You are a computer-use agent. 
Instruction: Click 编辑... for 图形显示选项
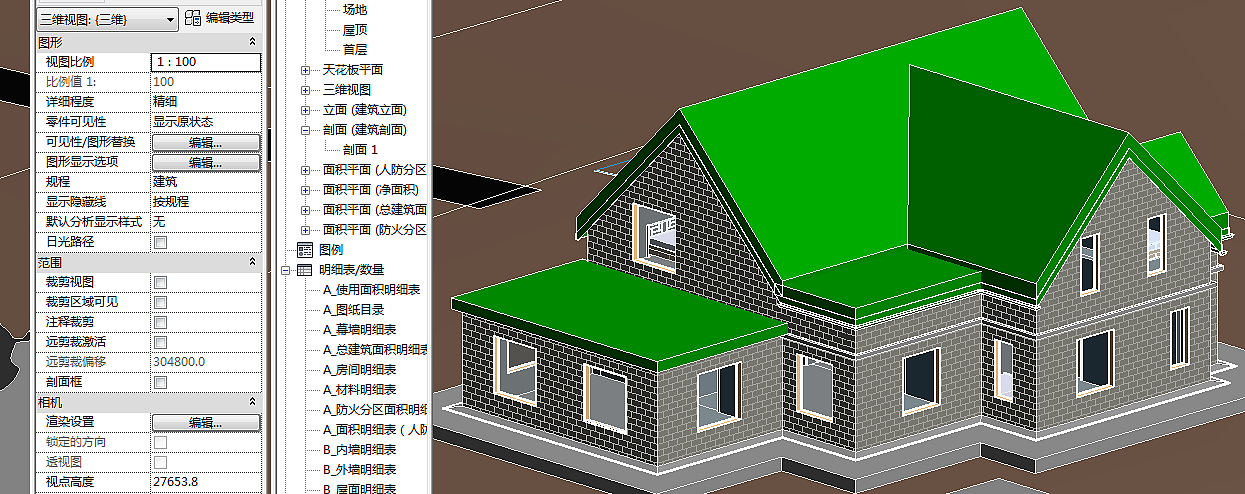coord(205,162)
